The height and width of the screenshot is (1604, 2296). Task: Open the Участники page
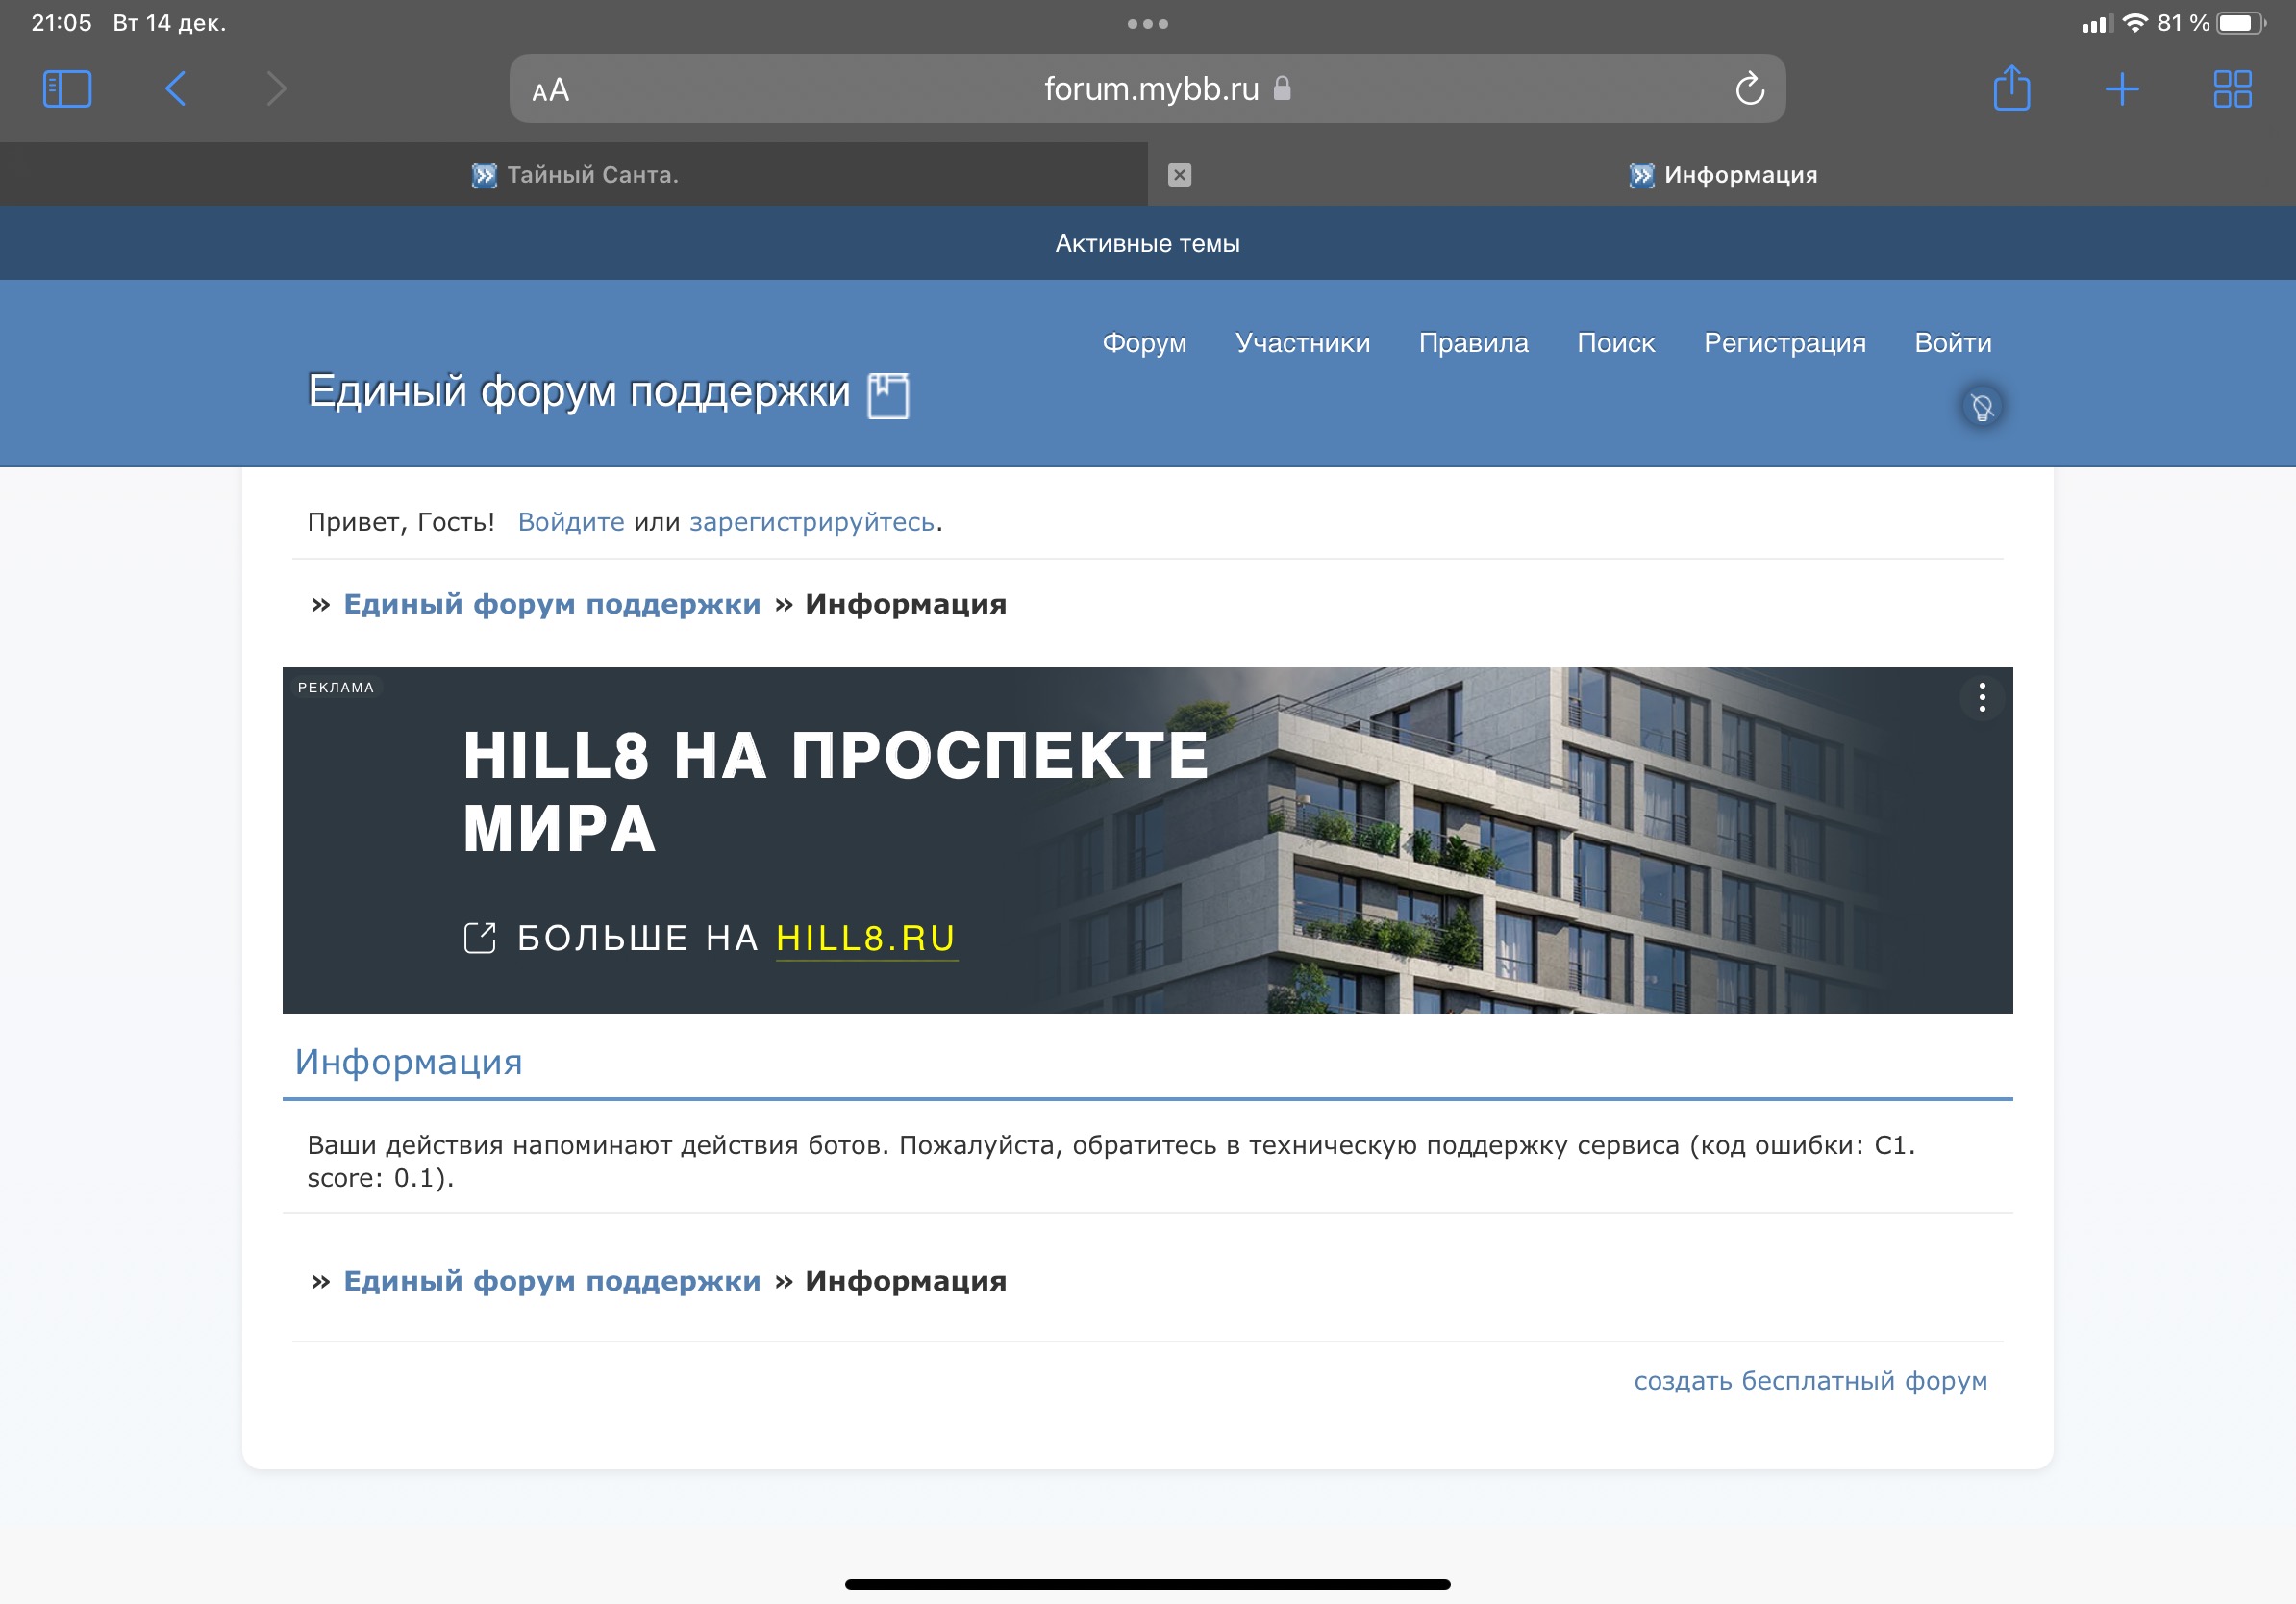click(1302, 343)
